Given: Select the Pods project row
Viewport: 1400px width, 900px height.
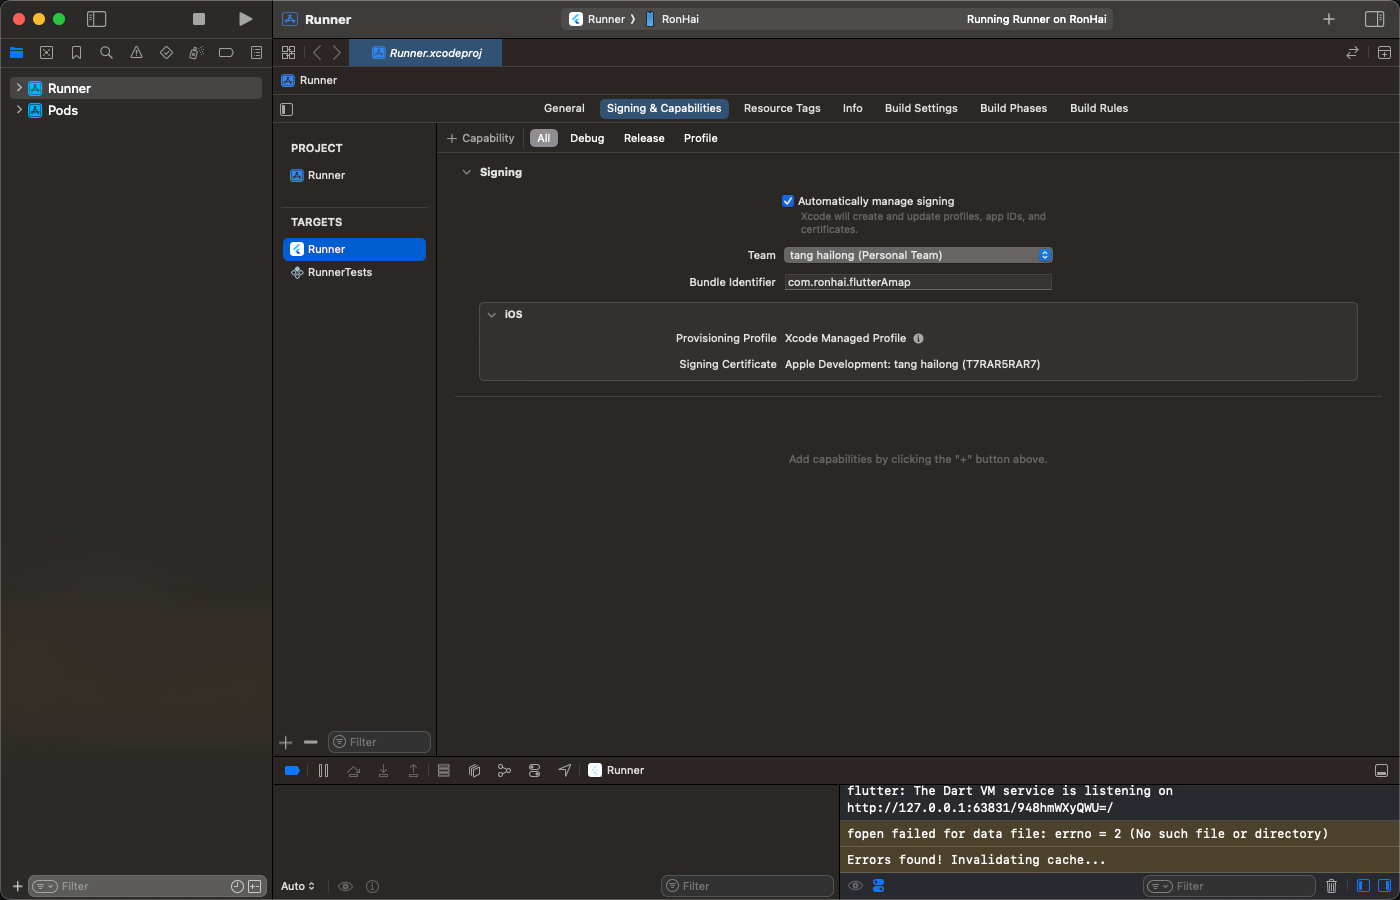Looking at the screenshot, I should pos(136,110).
